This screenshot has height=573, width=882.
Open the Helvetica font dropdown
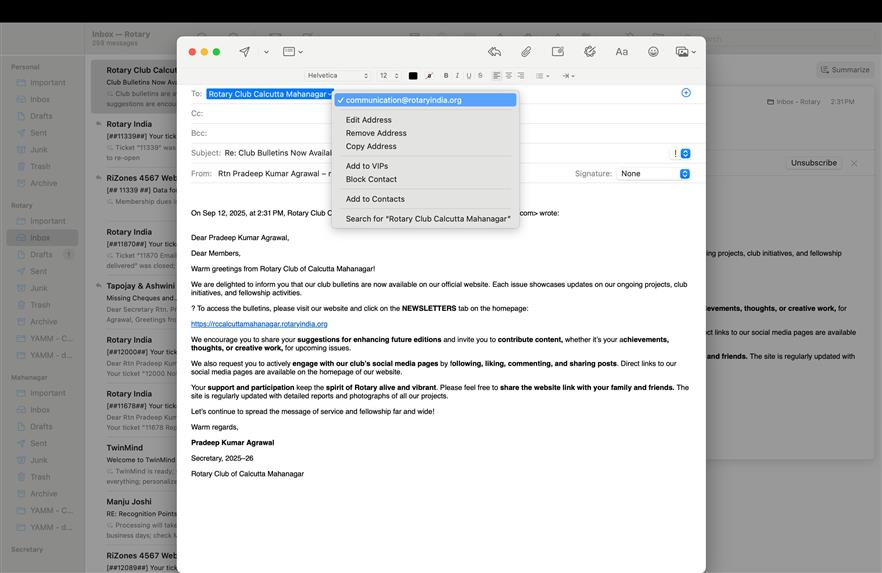pyautogui.click(x=337, y=76)
